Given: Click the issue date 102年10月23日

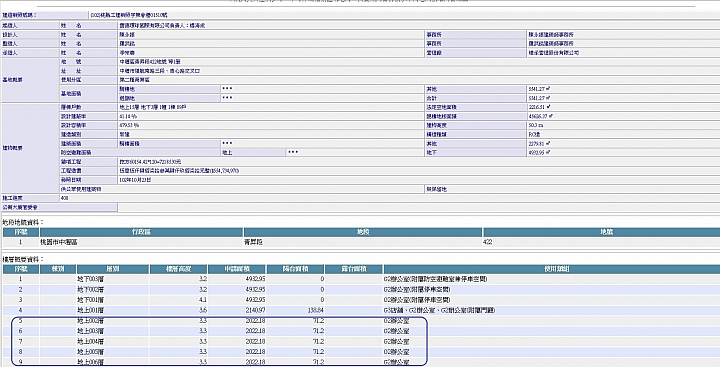Looking at the screenshot, I should click(x=135, y=180).
